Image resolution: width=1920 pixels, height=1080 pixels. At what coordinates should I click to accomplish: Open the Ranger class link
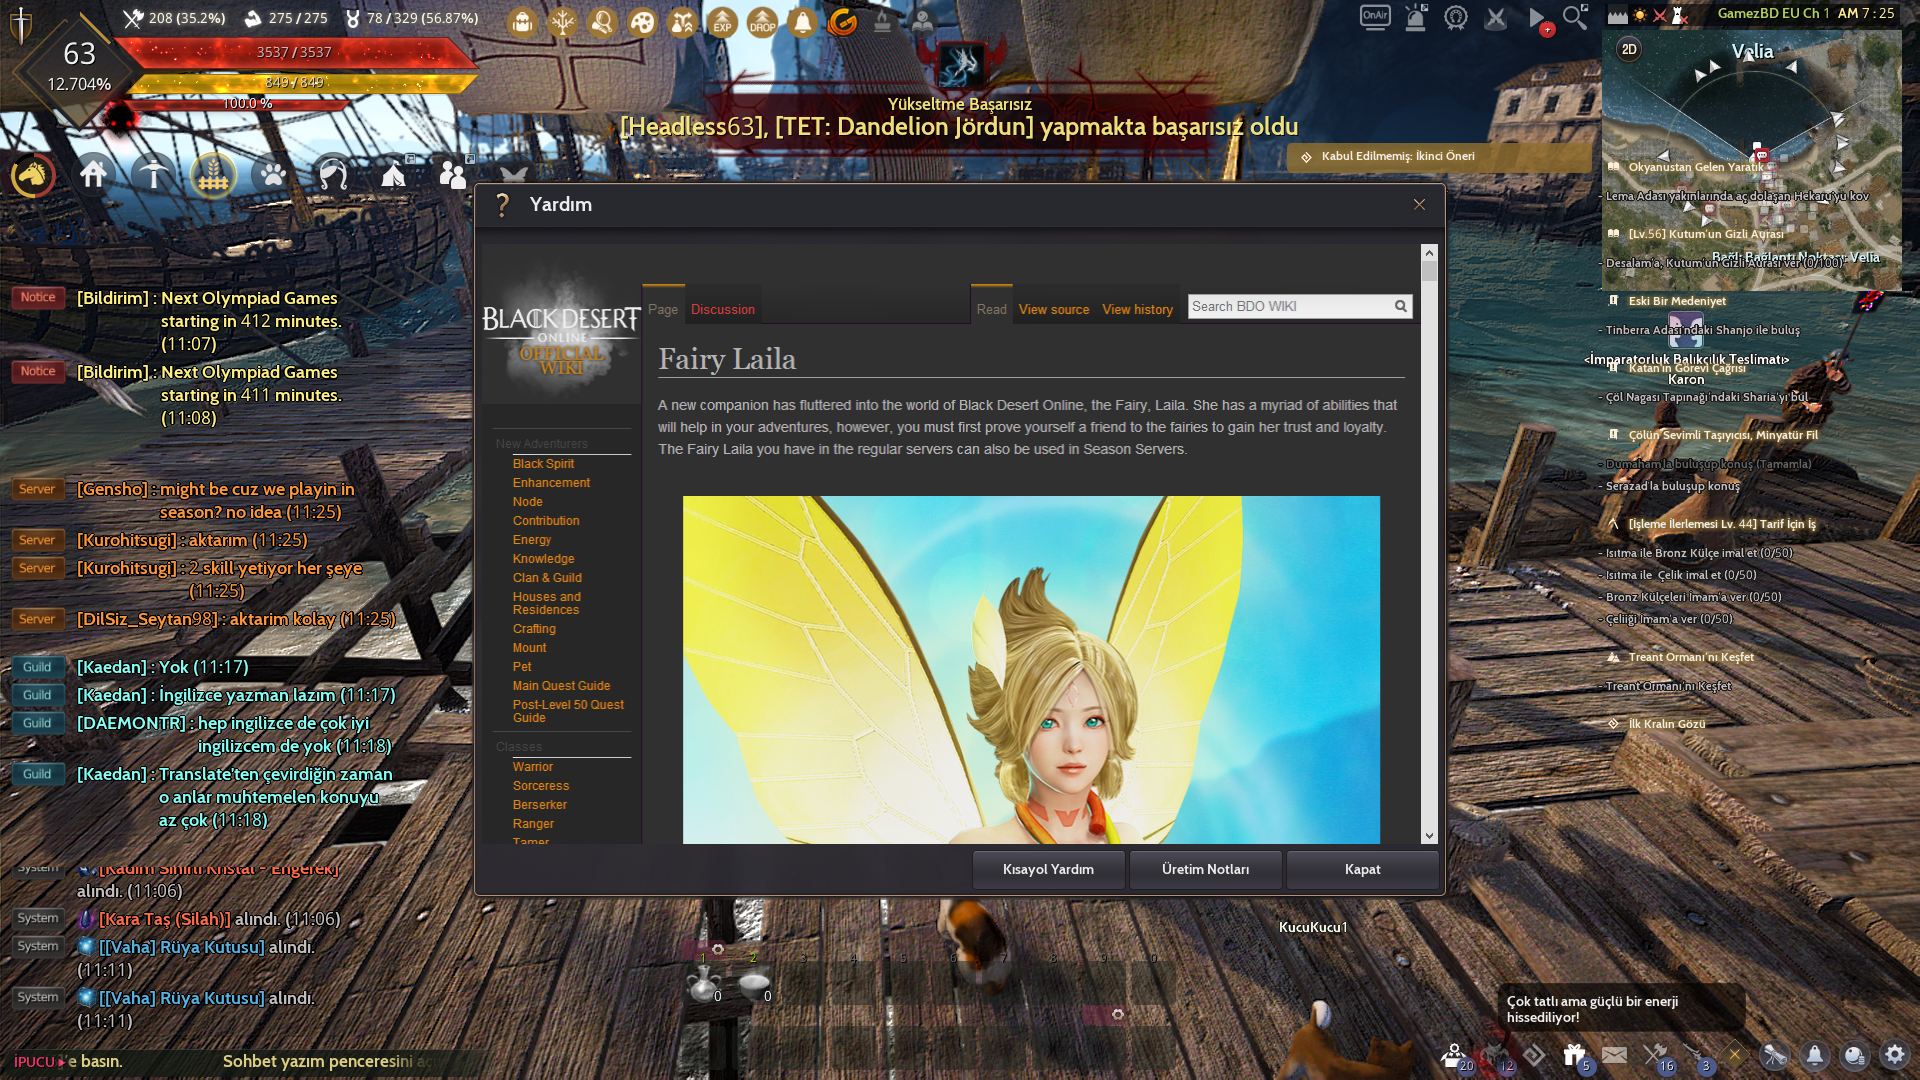(x=533, y=824)
